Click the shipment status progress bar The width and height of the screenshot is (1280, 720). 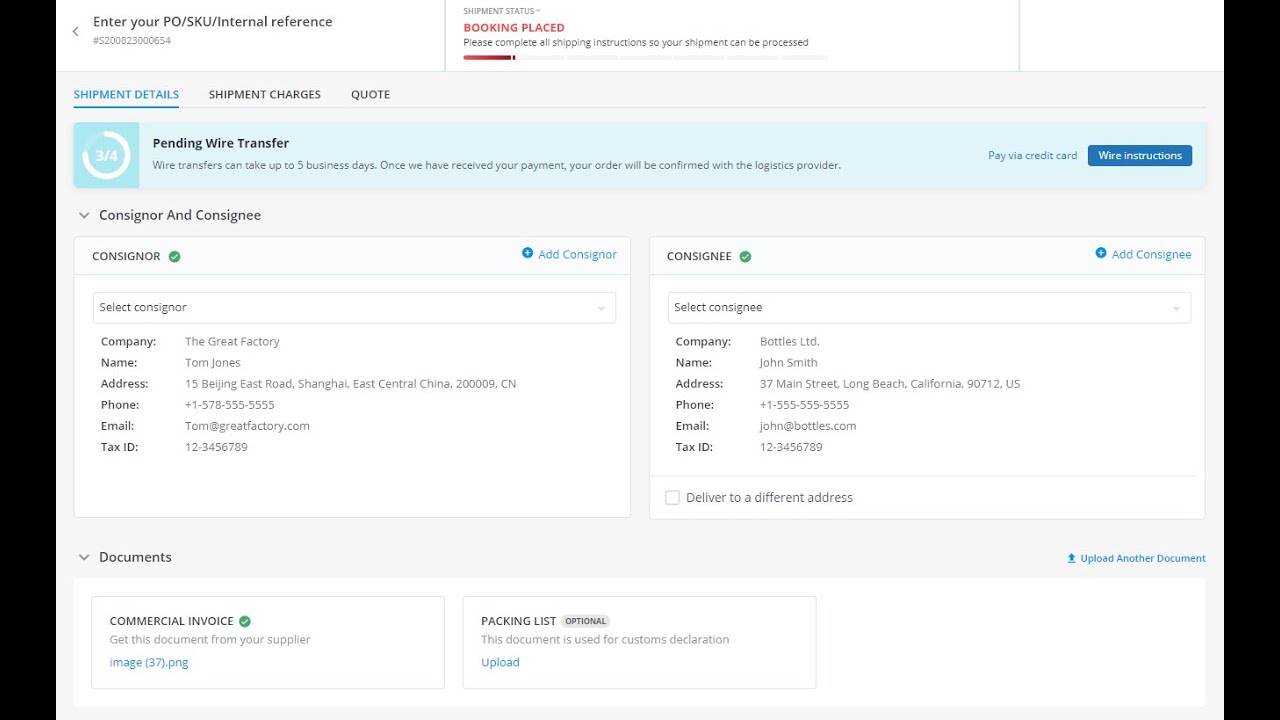tap(645, 58)
